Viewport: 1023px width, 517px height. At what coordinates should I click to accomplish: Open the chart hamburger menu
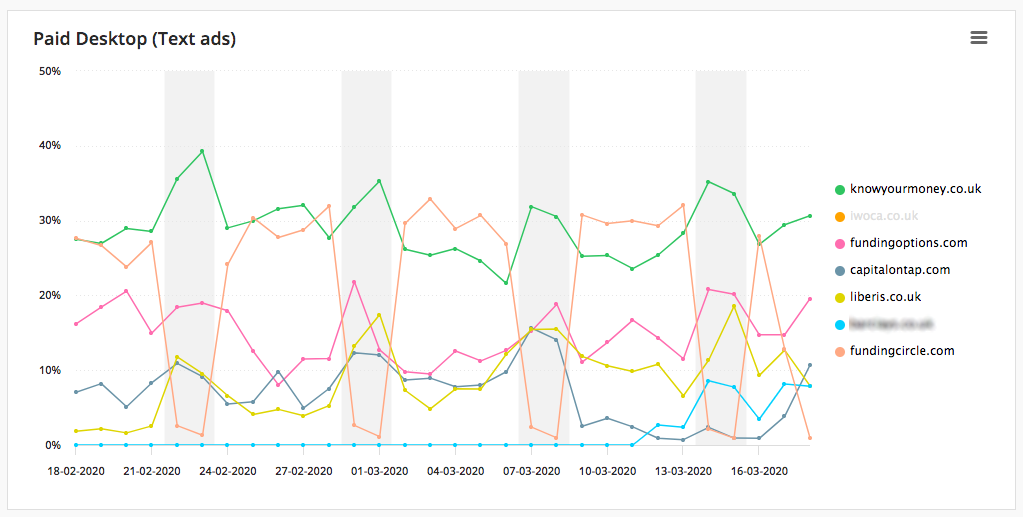[979, 38]
